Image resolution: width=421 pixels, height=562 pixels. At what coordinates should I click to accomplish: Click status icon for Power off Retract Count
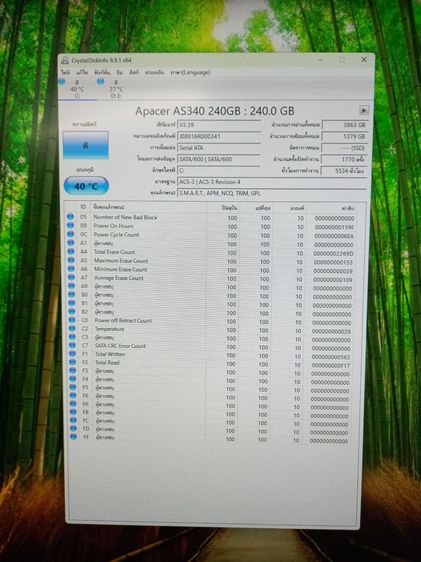pyautogui.click(x=72, y=320)
